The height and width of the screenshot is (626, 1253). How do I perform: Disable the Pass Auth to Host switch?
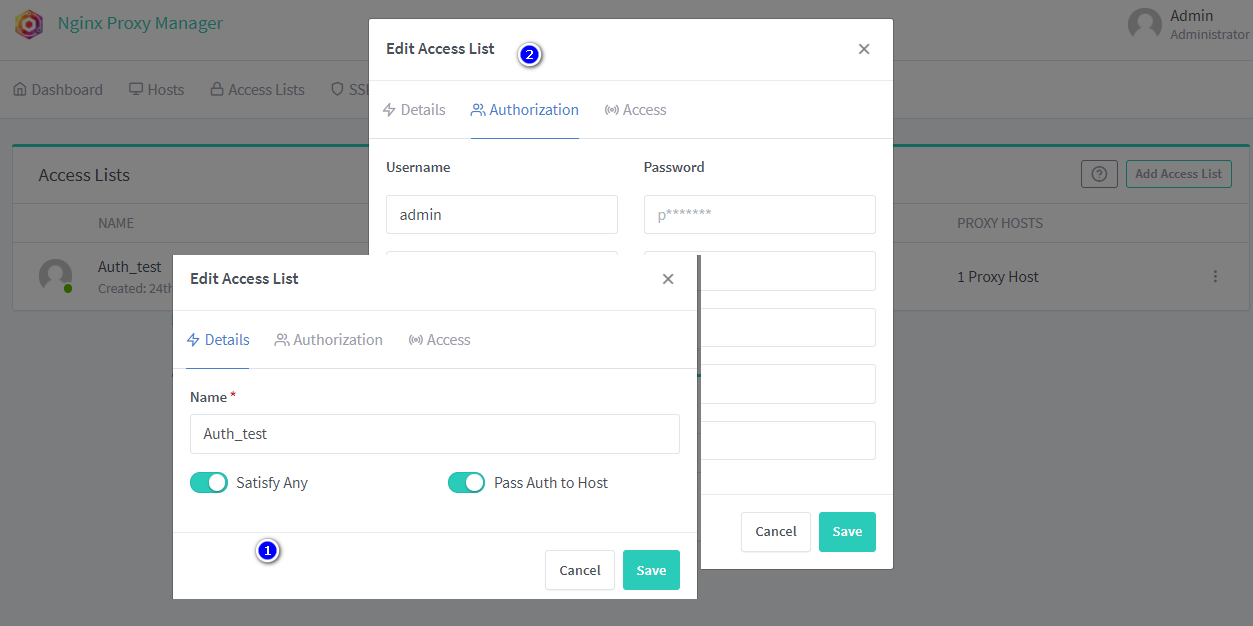466,483
